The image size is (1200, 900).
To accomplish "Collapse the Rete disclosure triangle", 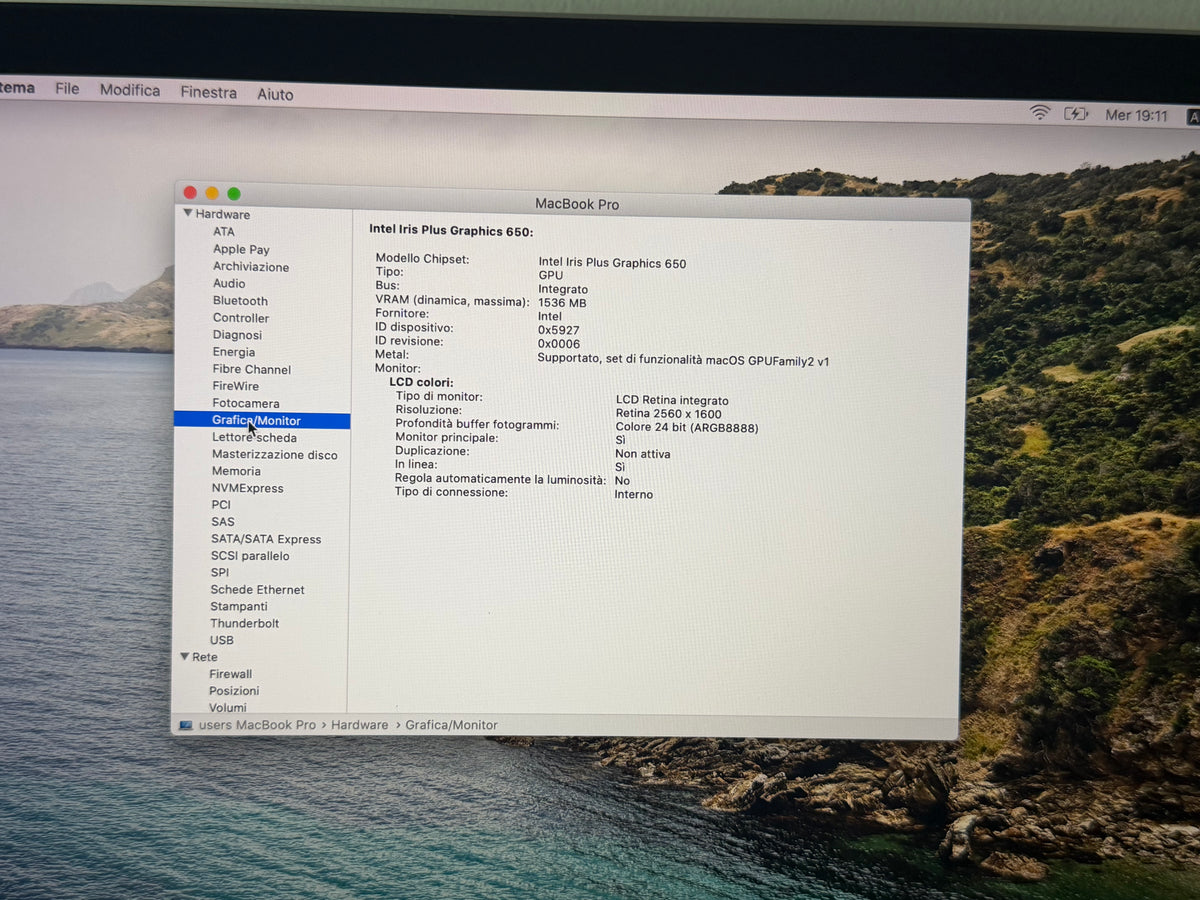I will (185, 656).
